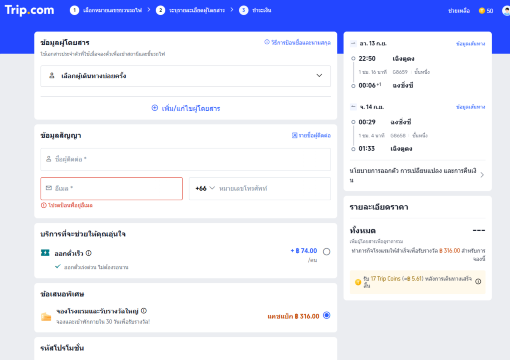Open the name entry guide link
This screenshot has width=510, height=360.
click(x=297, y=42)
